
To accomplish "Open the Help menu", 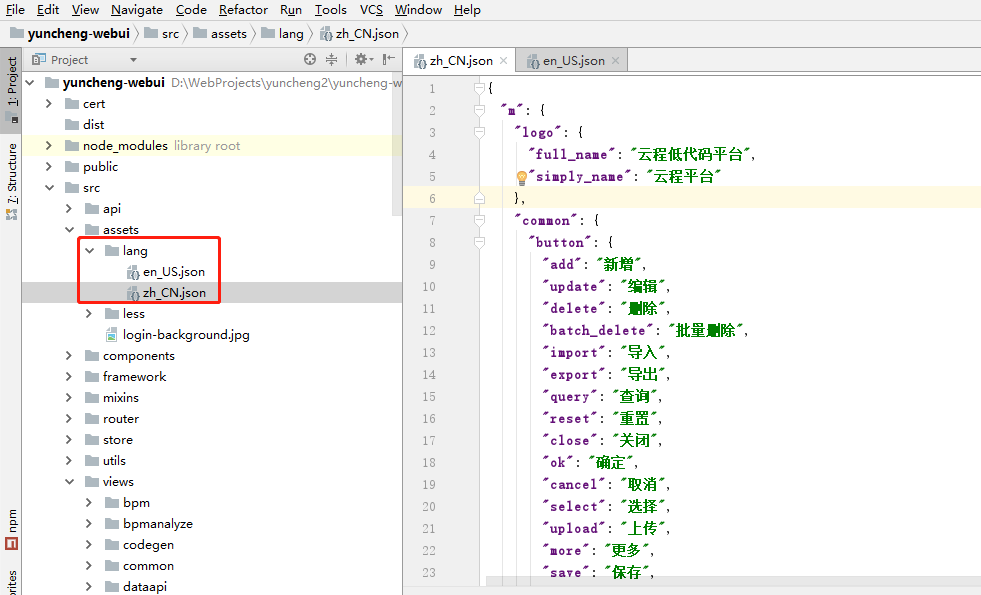I will pyautogui.click(x=467, y=10).
